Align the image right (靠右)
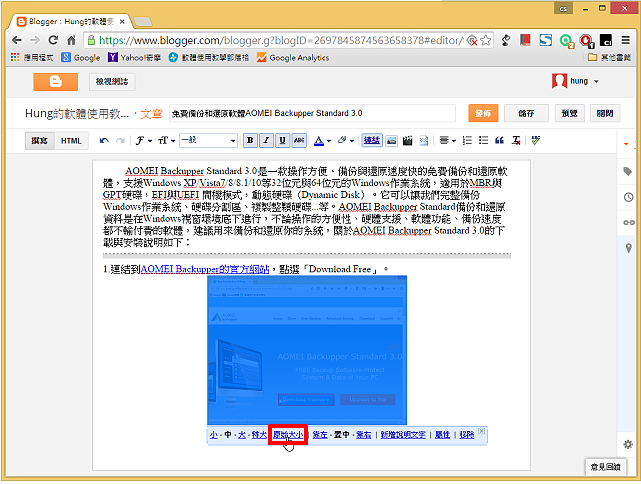This screenshot has width=641, height=484. [363, 435]
